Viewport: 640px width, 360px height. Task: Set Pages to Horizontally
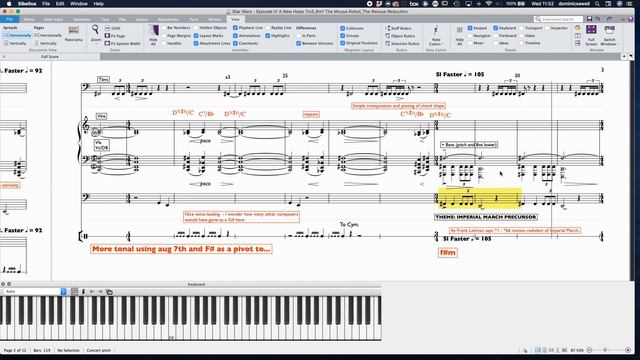(48, 36)
